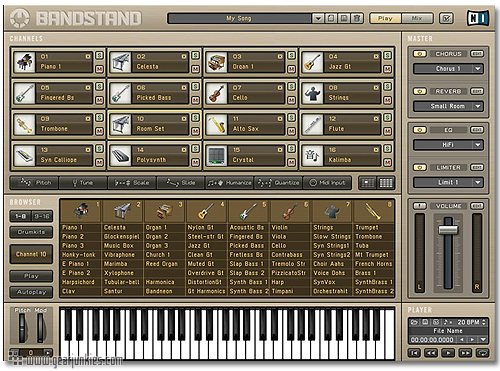Select Vibraphone in the browser list
This screenshot has height=371, width=500.
click(119, 255)
